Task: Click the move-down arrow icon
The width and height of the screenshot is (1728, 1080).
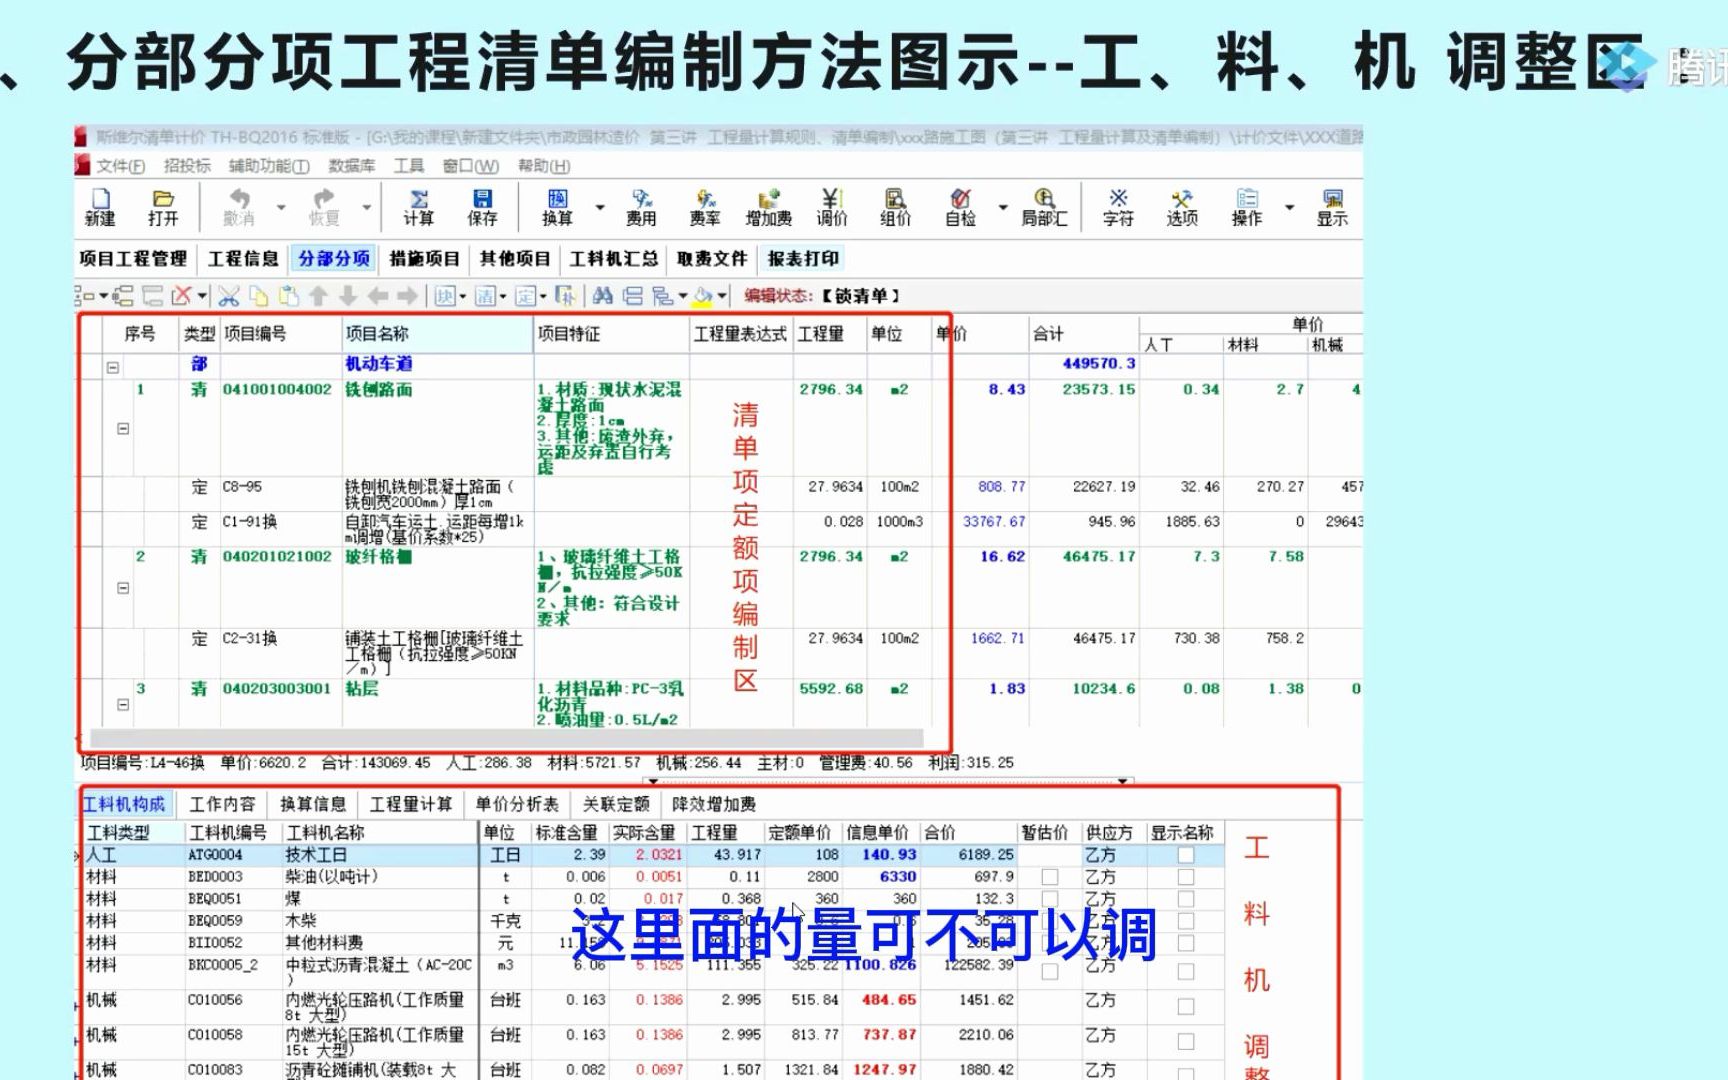Action: point(348,296)
